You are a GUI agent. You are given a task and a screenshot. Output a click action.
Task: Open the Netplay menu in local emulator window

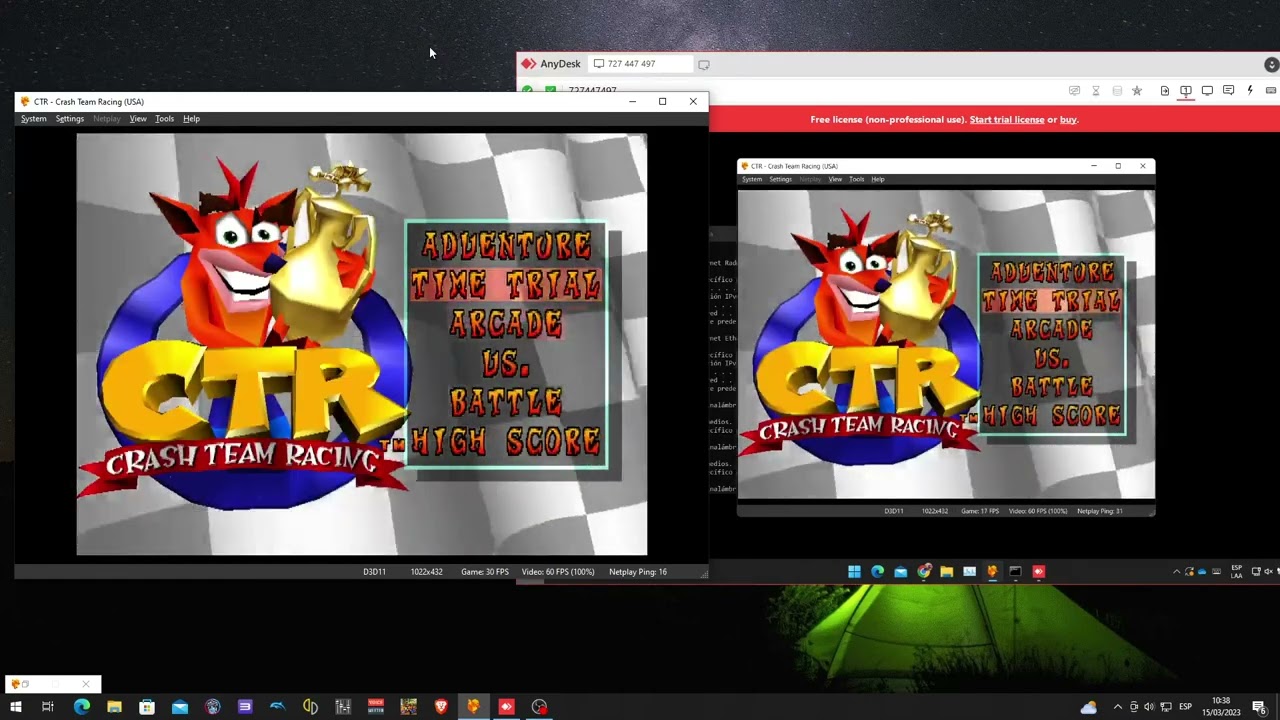pos(107,119)
